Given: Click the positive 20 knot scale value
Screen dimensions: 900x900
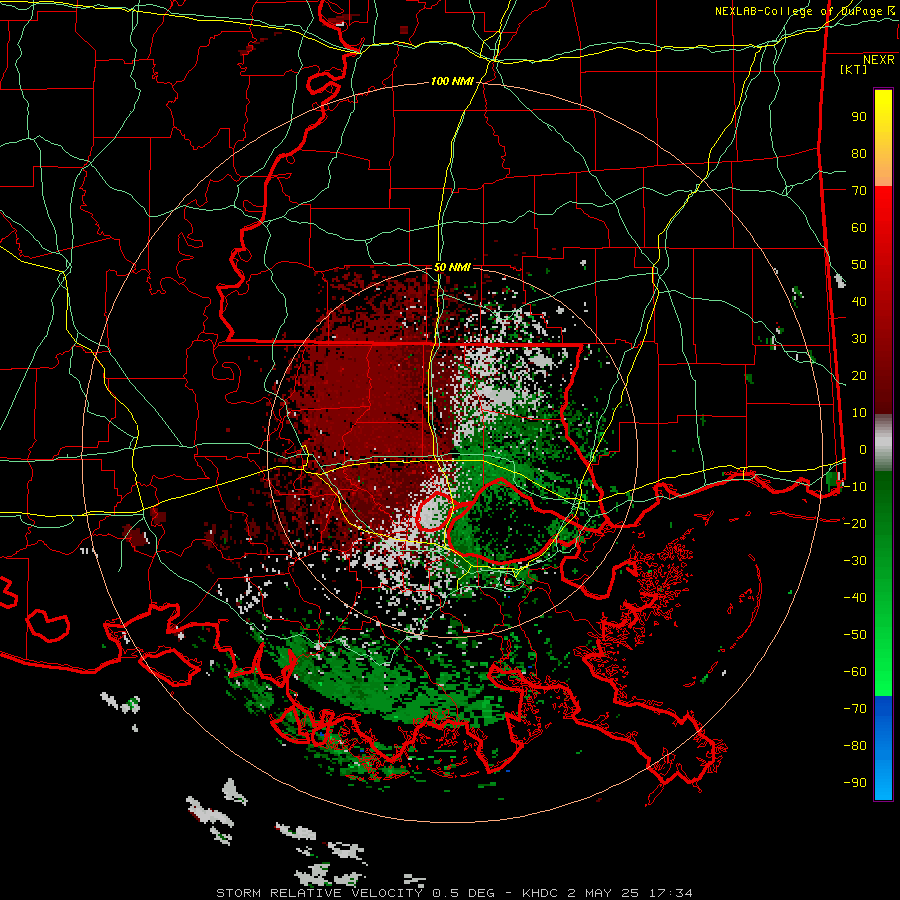Looking at the screenshot, I should click(x=859, y=376).
